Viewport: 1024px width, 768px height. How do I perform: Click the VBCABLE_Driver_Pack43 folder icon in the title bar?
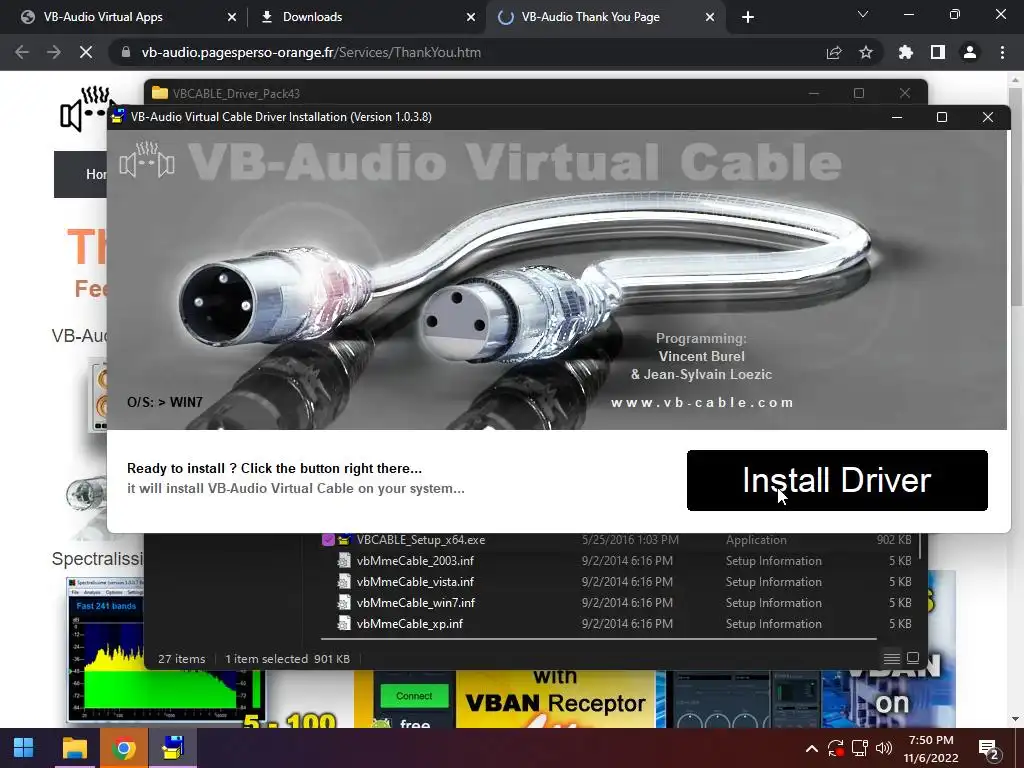pos(159,93)
